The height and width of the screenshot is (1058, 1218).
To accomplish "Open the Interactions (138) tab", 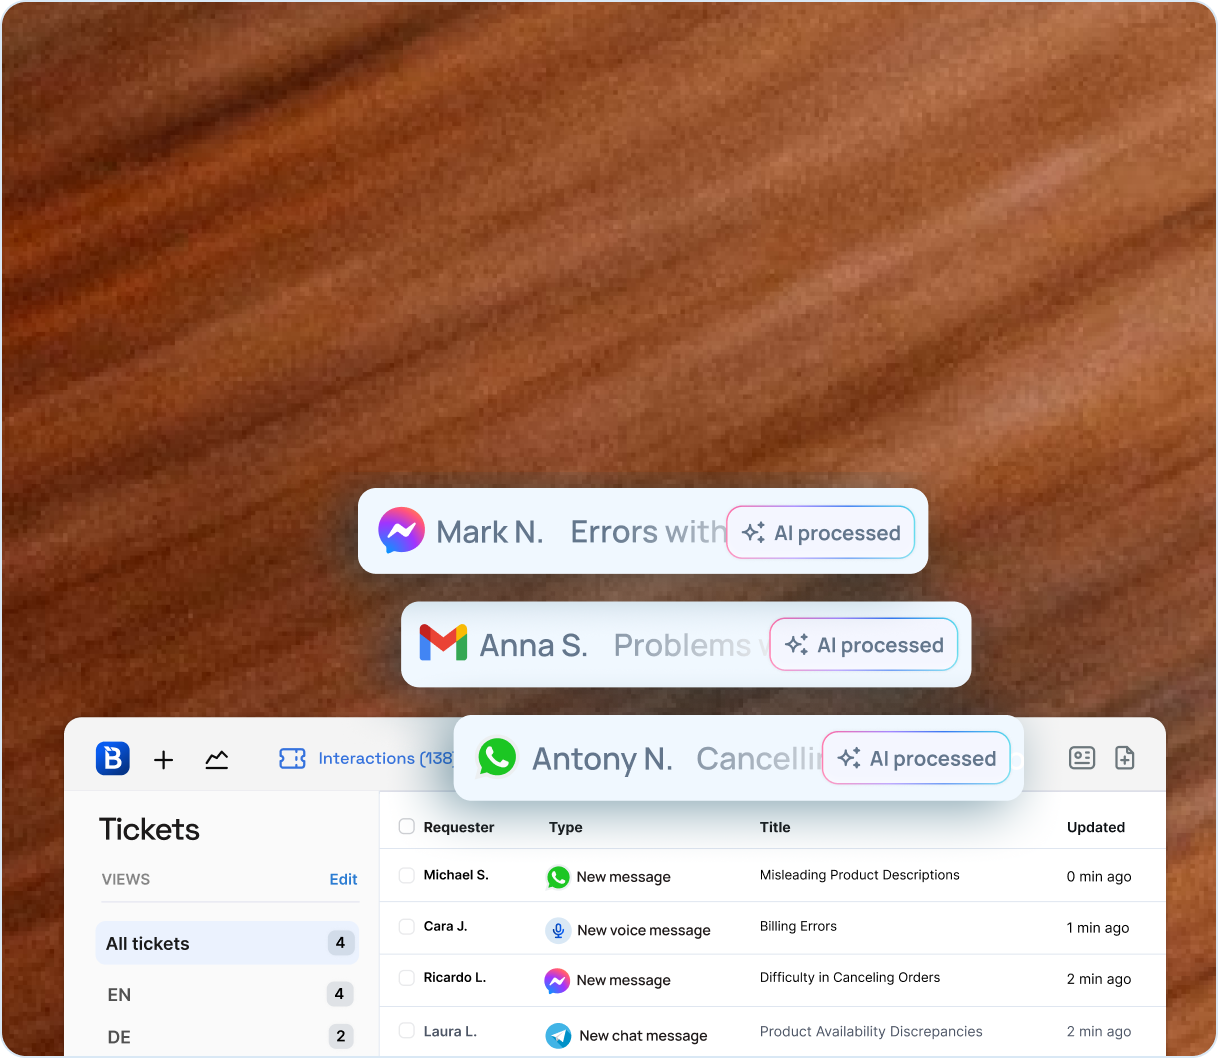I will click(x=385, y=759).
